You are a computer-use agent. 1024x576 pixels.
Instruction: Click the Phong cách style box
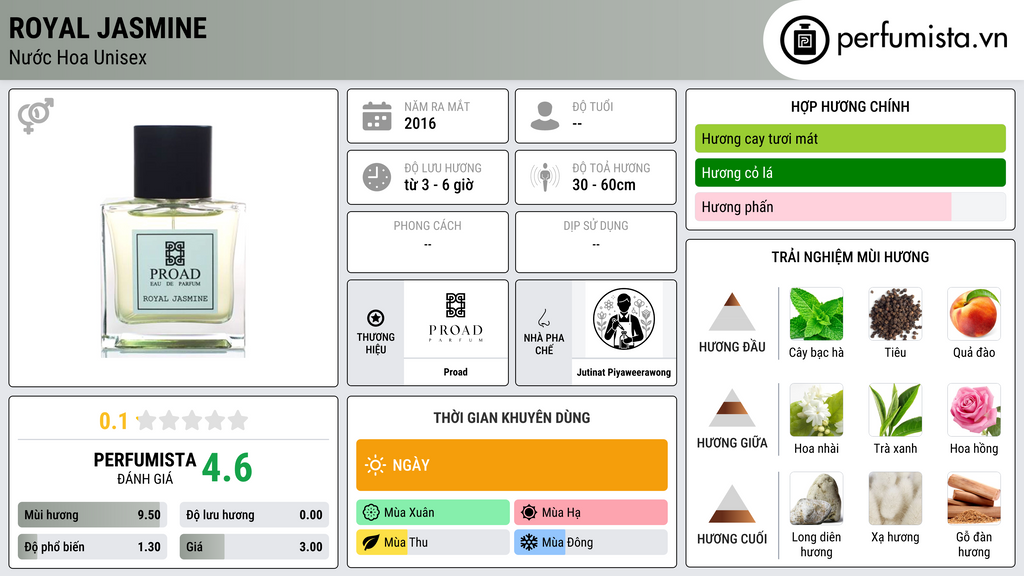coord(428,242)
